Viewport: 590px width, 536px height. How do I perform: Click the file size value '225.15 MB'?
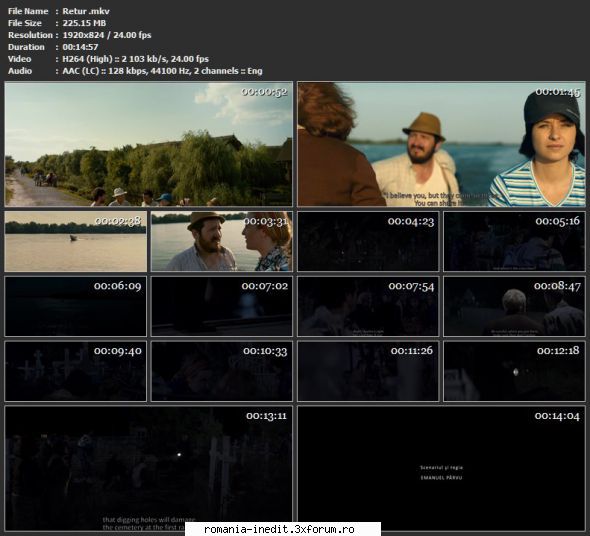click(84, 23)
